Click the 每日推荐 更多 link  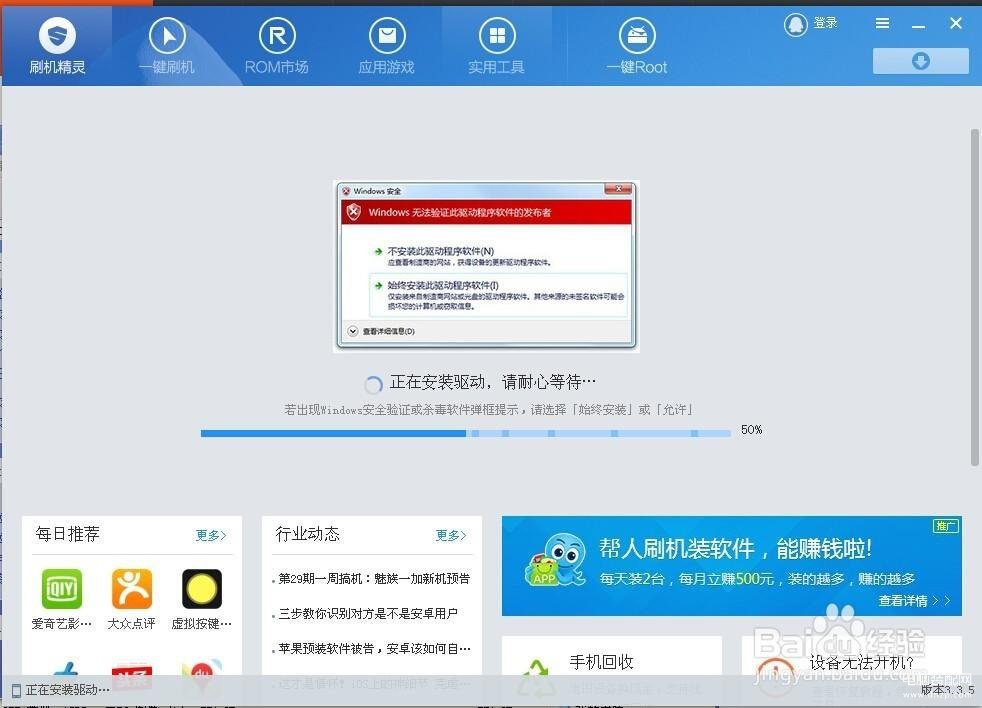coord(210,535)
